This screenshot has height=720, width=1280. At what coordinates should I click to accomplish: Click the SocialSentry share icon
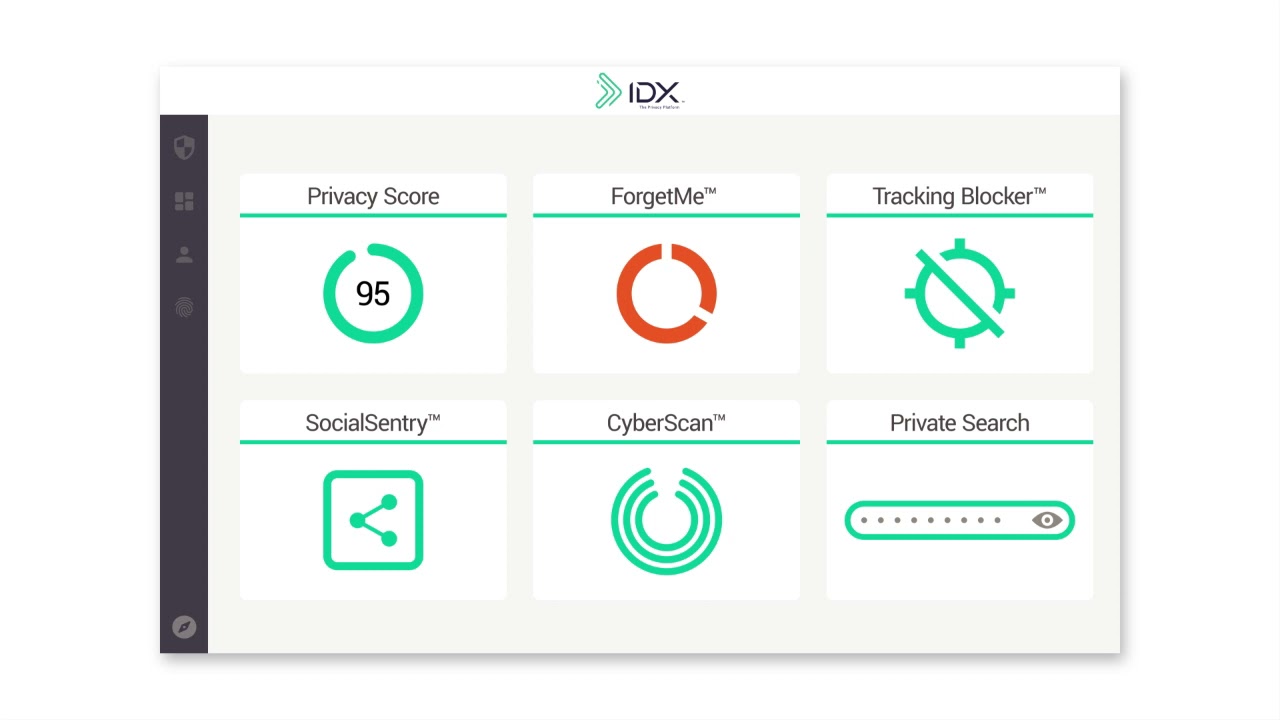(x=373, y=520)
